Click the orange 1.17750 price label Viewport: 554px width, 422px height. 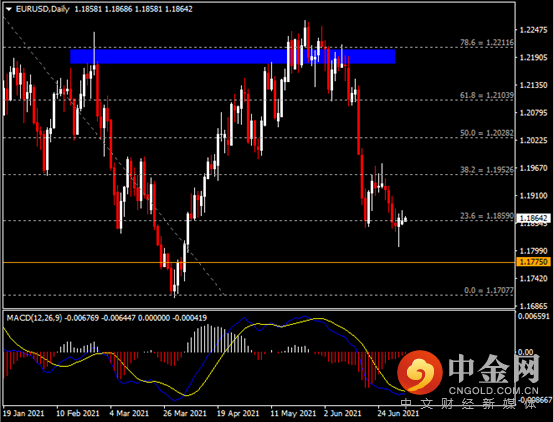click(x=534, y=262)
